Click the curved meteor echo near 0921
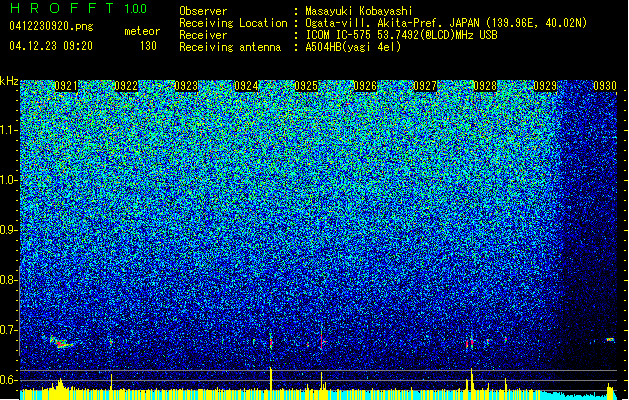The image size is (629, 400). (x=61, y=342)
